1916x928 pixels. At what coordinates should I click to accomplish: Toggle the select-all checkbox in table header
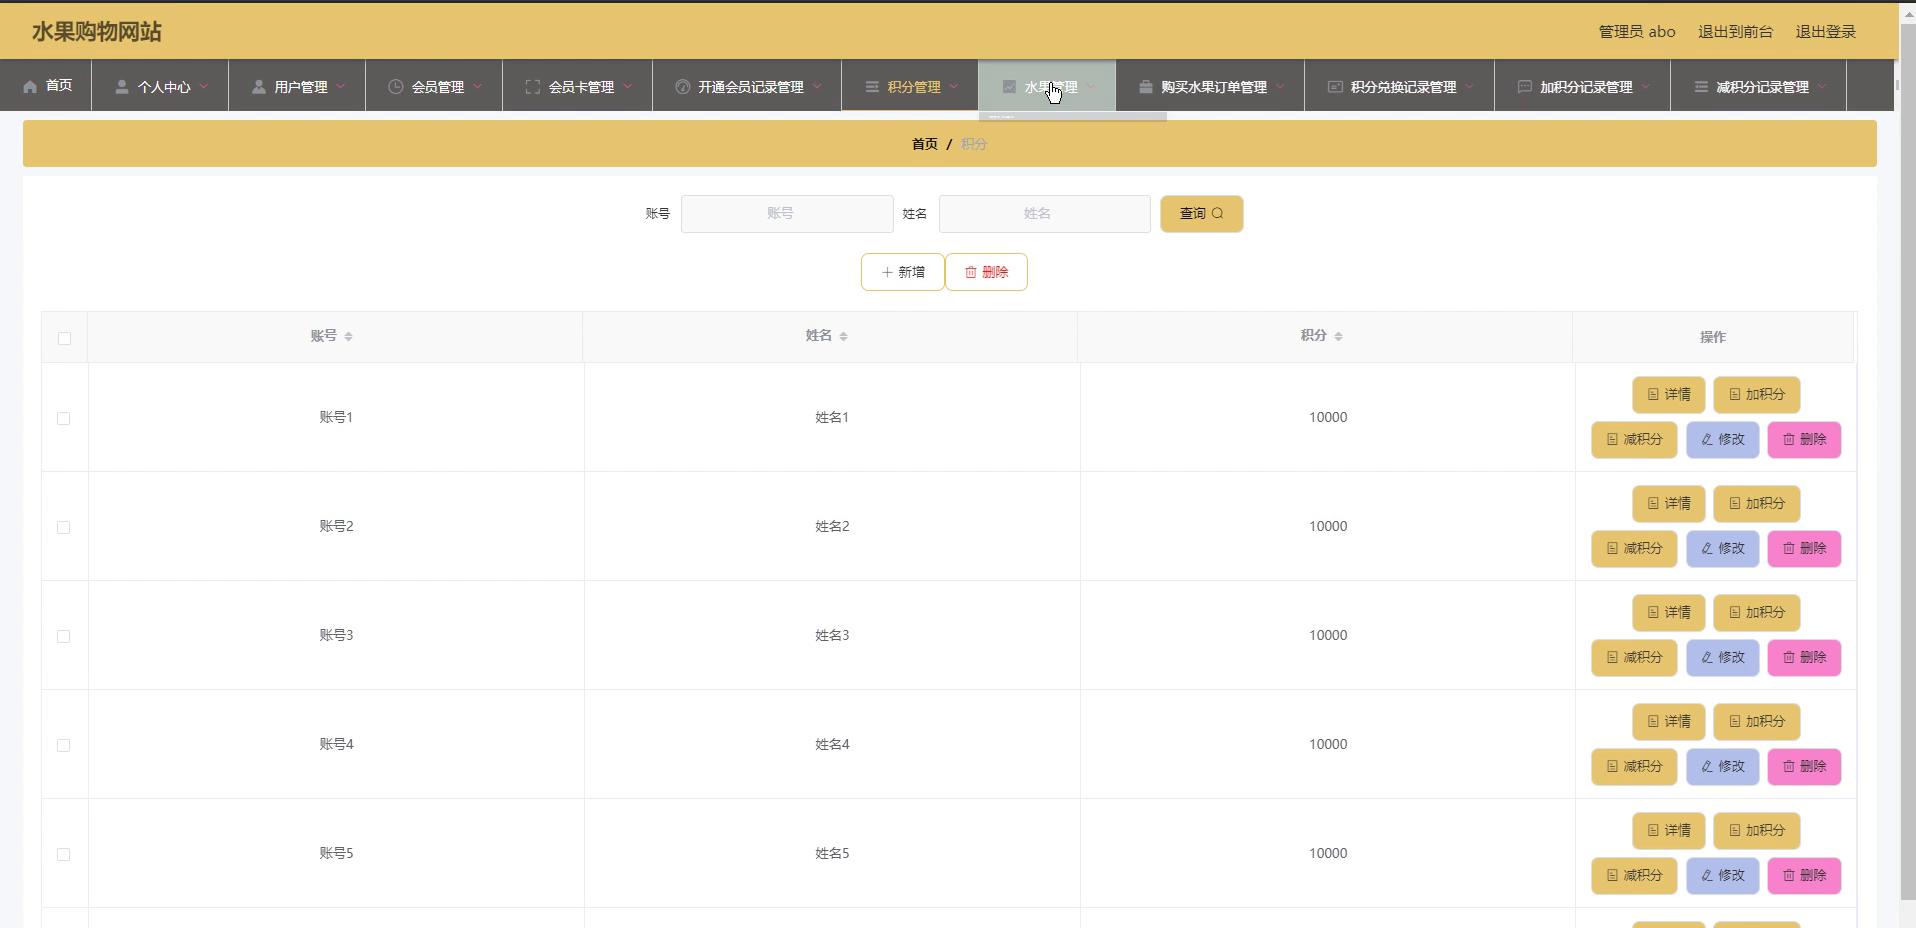pyautogui.click(x=64, y=338)
